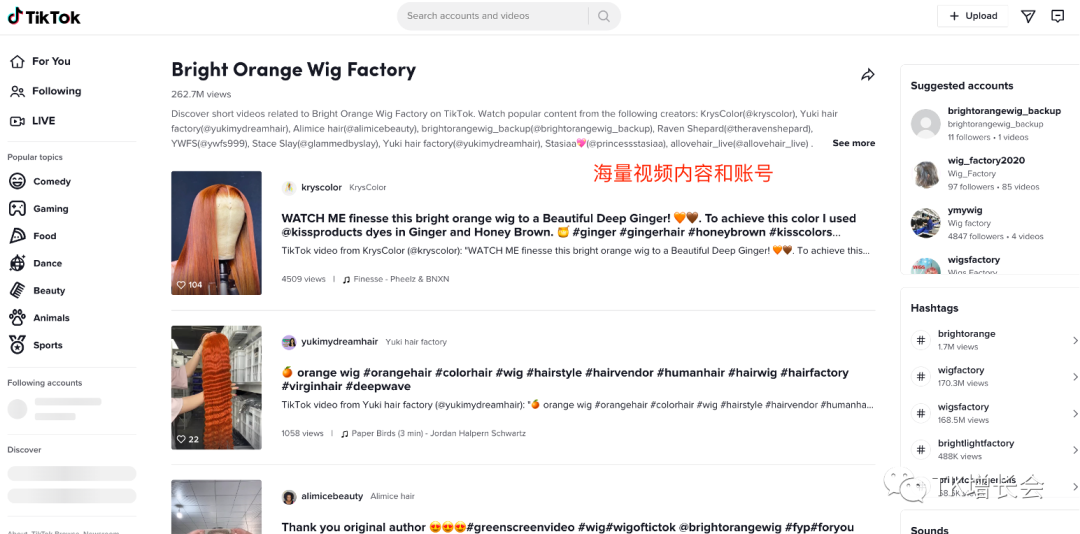Click the TikTok logo
This screenshot has width=1080, height=534.
coord(44,17)
